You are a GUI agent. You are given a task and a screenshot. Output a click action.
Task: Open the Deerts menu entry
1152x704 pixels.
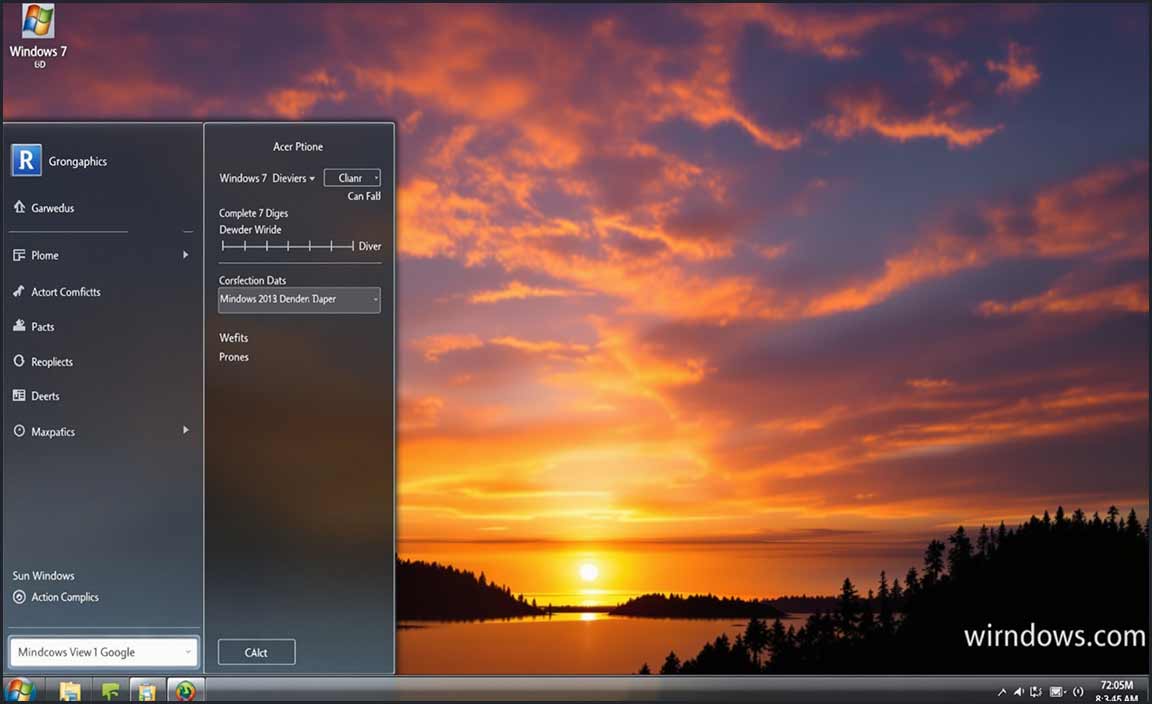[x=45, y=396]
